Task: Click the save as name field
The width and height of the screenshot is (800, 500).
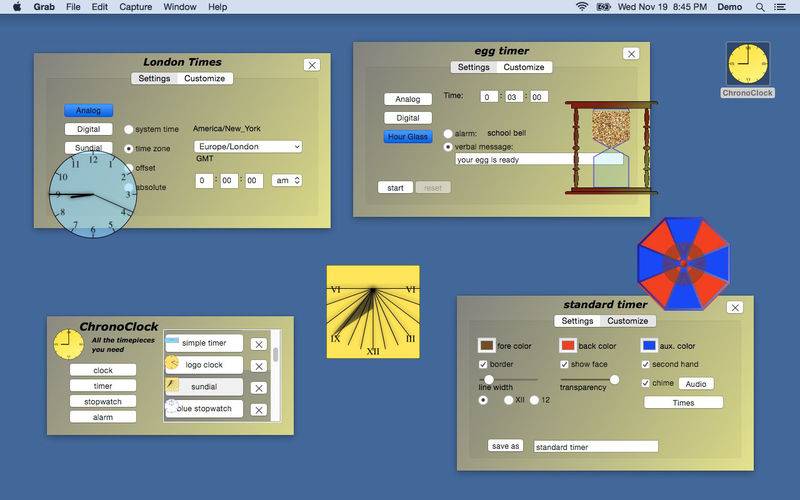Action: [x=596, y=447]
